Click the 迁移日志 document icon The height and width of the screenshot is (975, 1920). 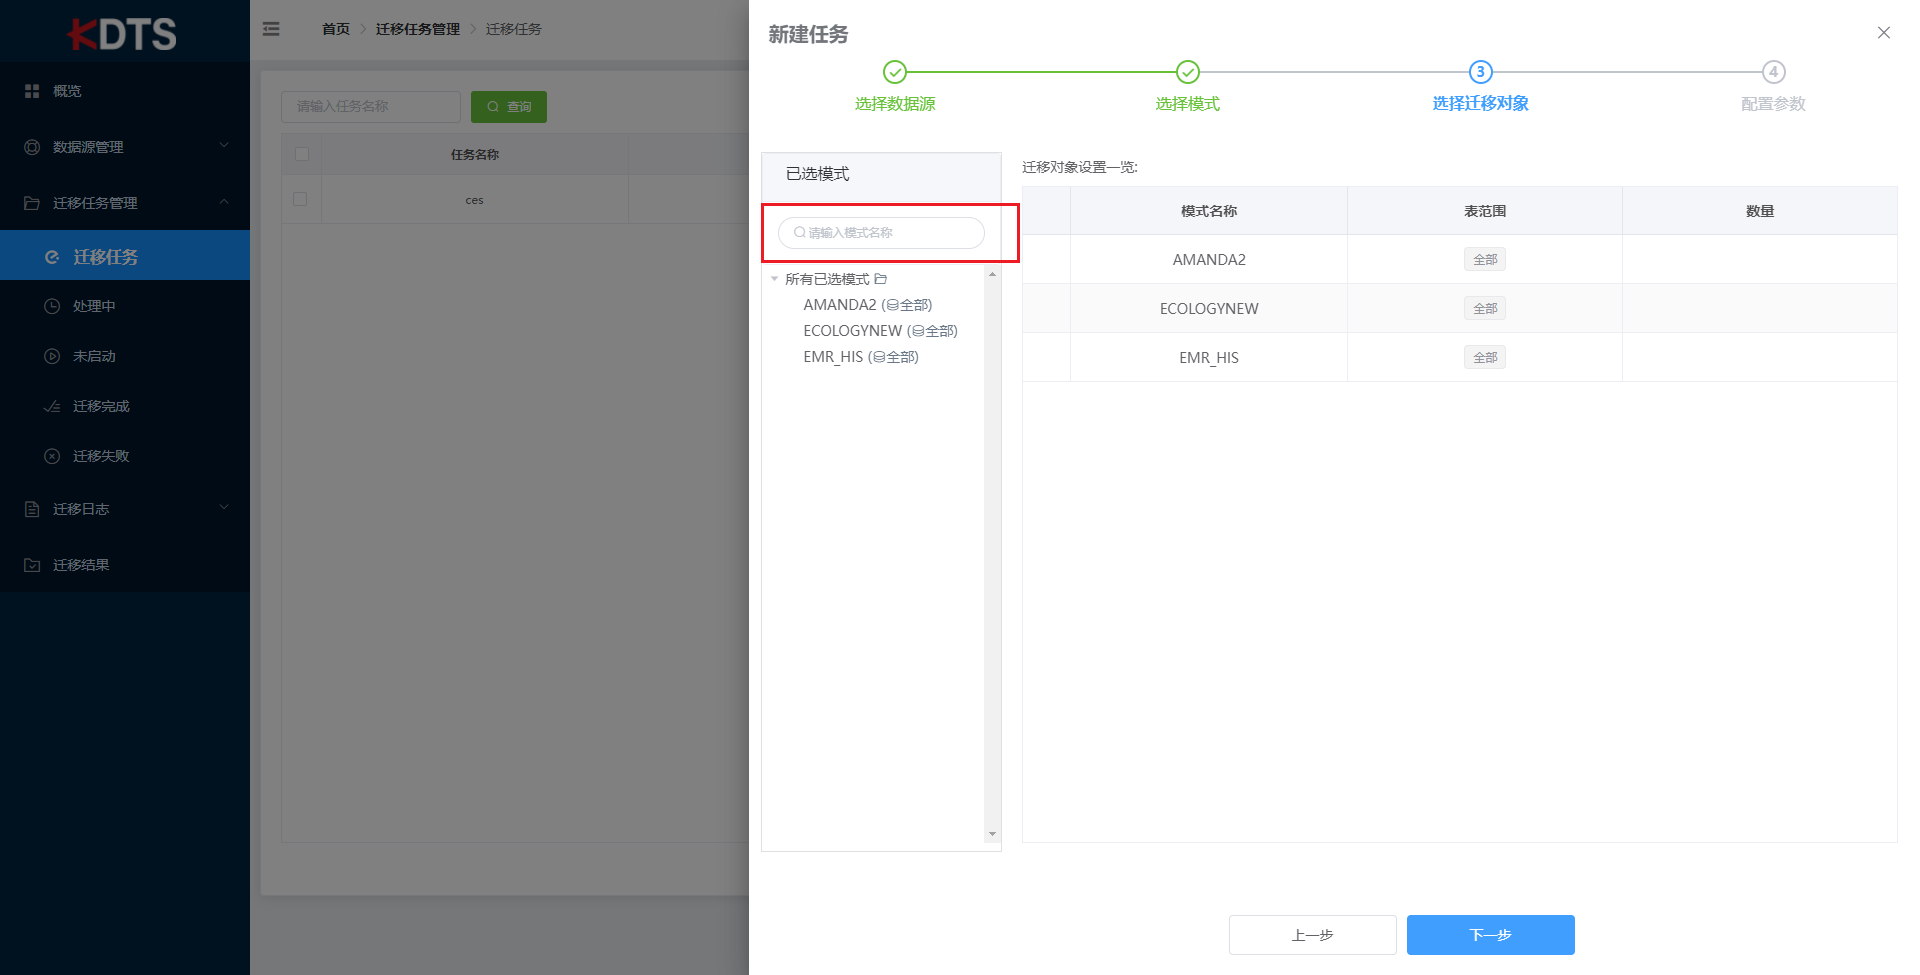coord(32,509)
